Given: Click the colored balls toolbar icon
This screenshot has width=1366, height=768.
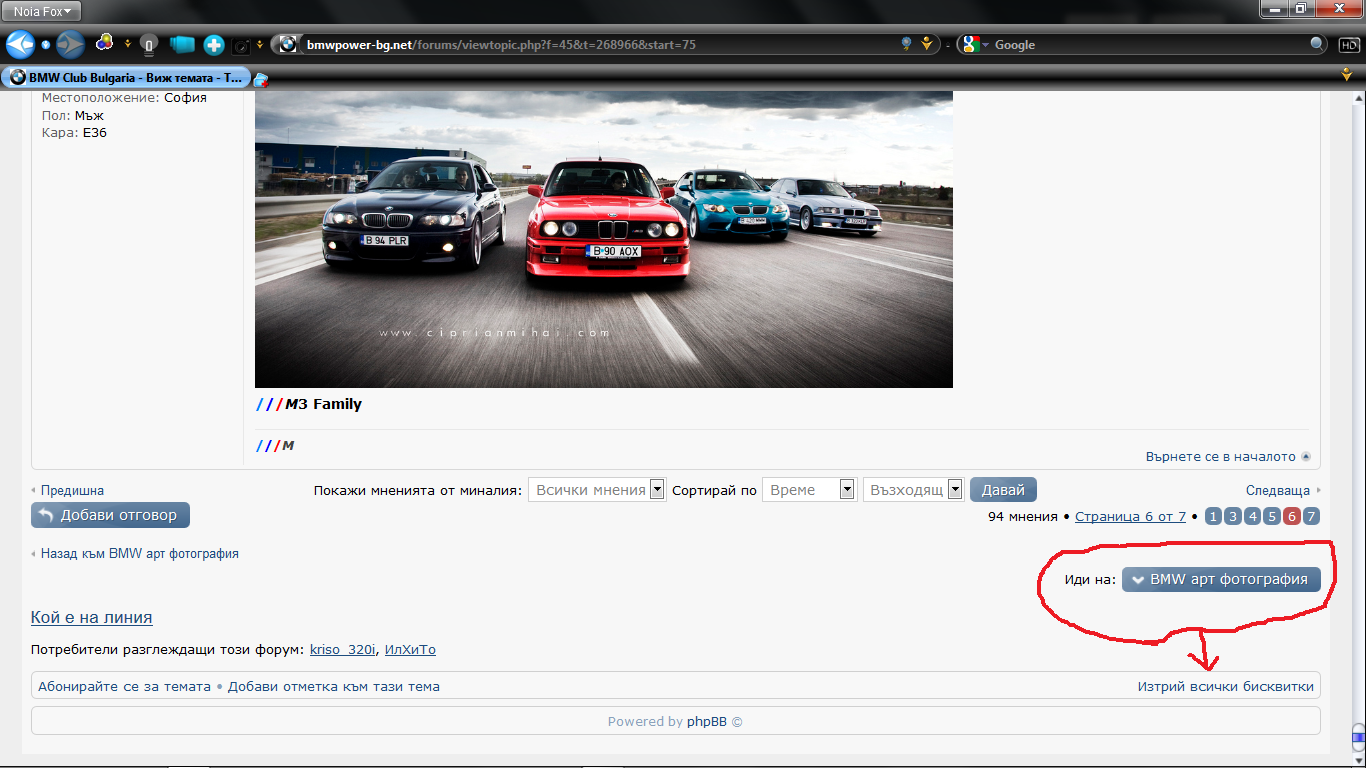Looking at the screenshot, I should 104,44.
